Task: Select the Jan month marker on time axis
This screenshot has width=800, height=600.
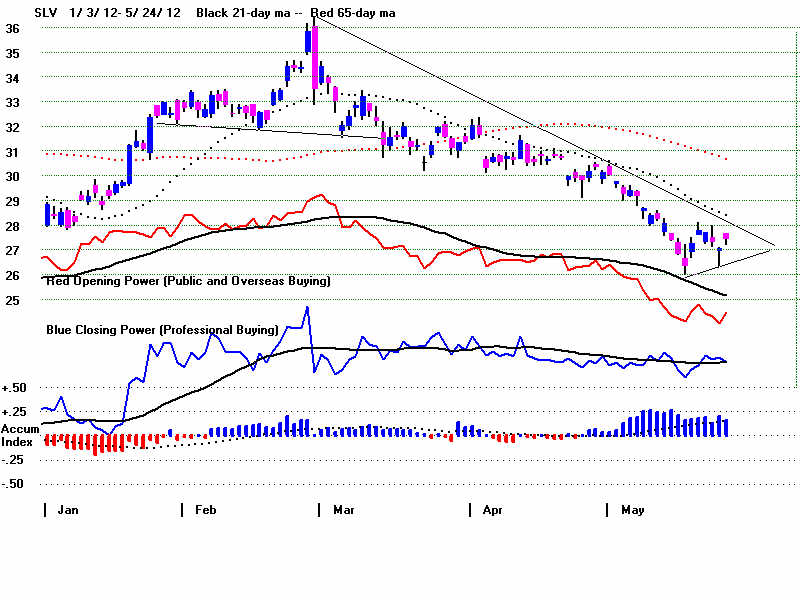Action: coord(66,510)
